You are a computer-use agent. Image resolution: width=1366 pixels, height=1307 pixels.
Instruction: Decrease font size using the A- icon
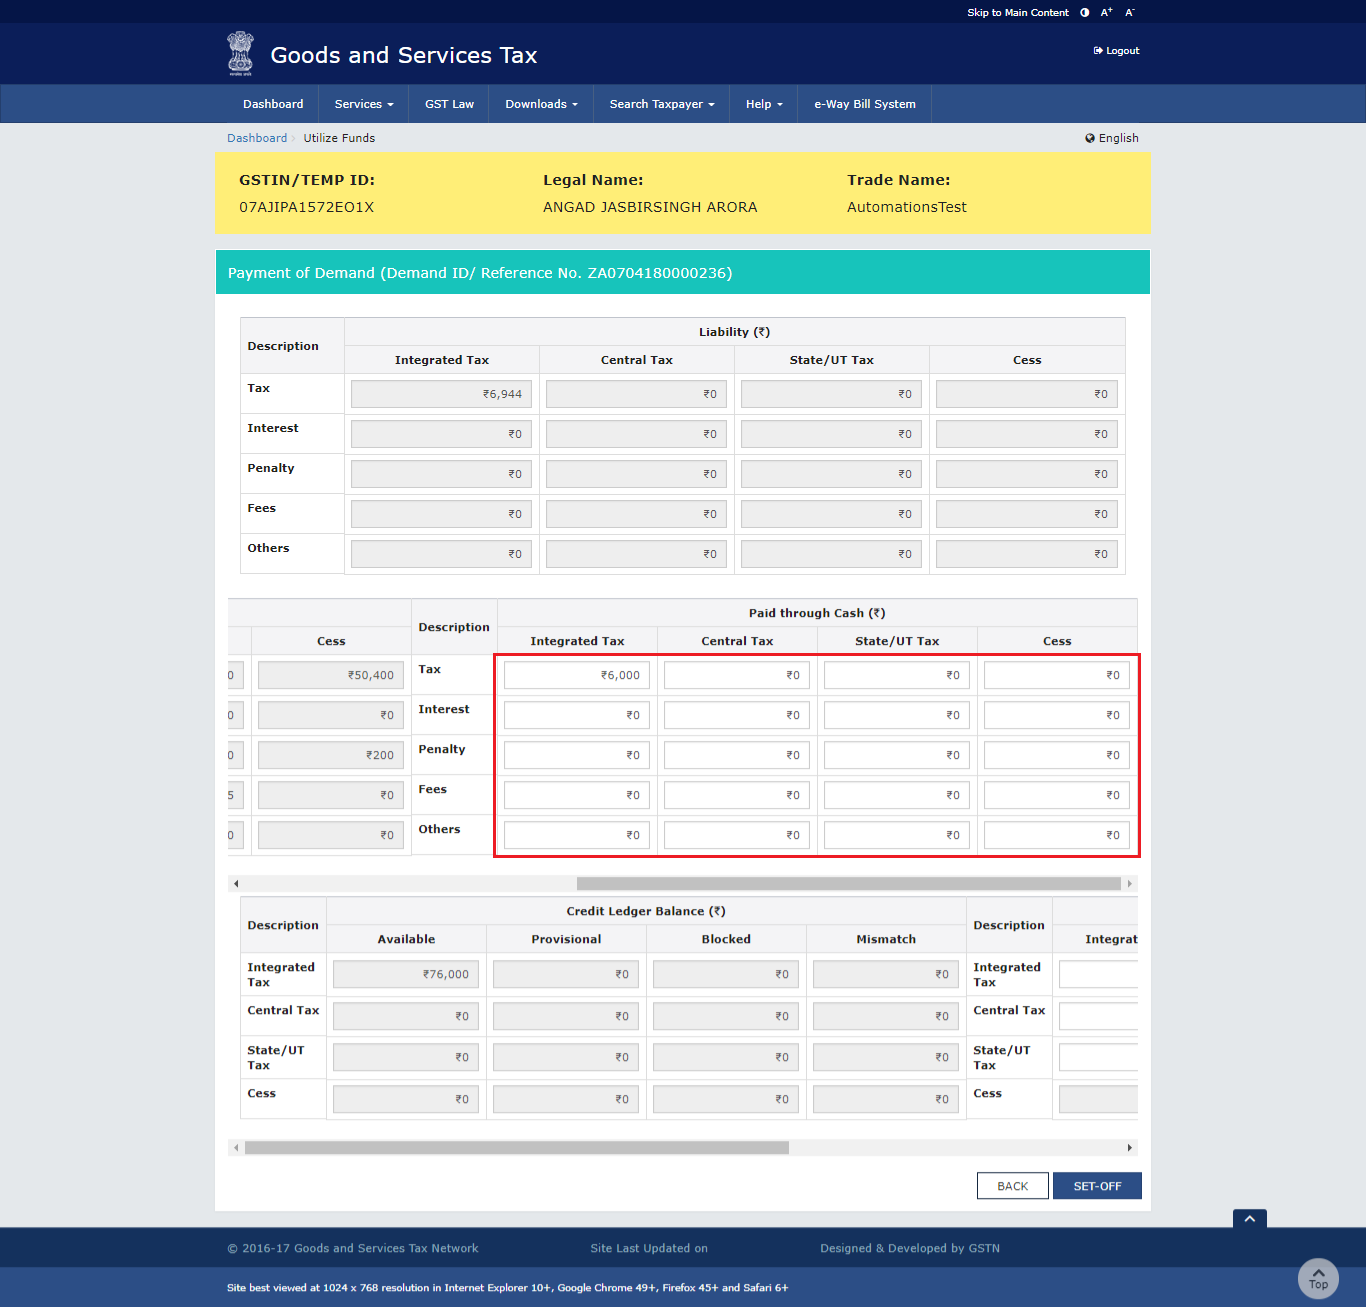(1129, 12)
